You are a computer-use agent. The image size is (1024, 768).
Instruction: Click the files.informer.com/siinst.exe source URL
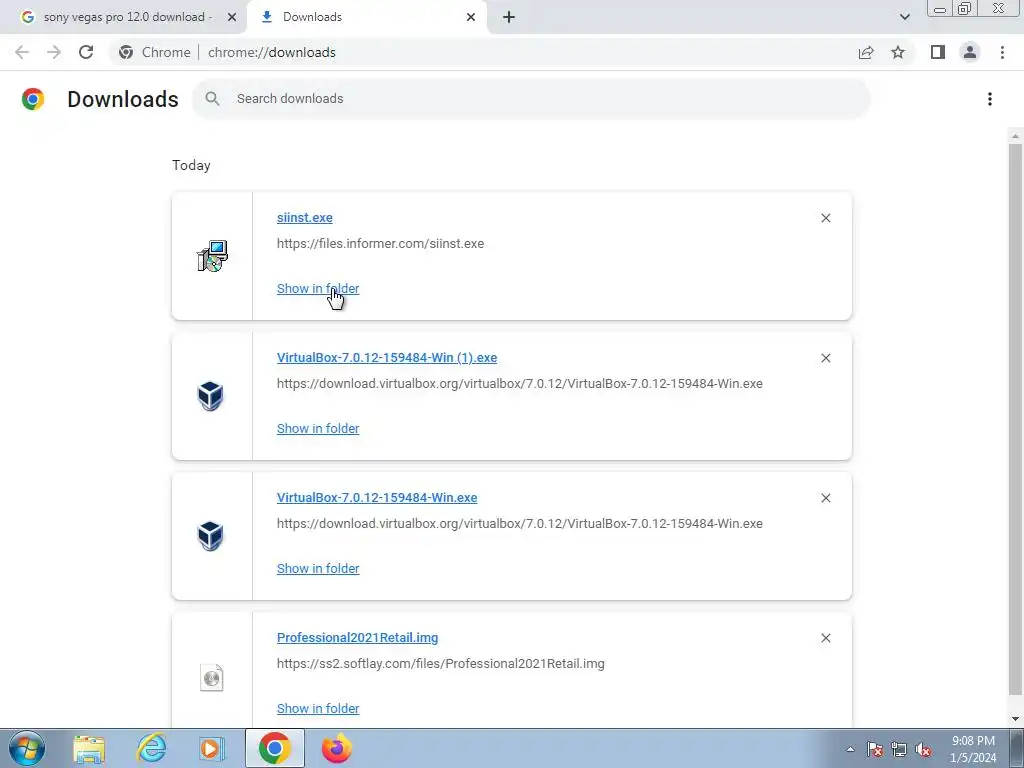coord(380,244)
